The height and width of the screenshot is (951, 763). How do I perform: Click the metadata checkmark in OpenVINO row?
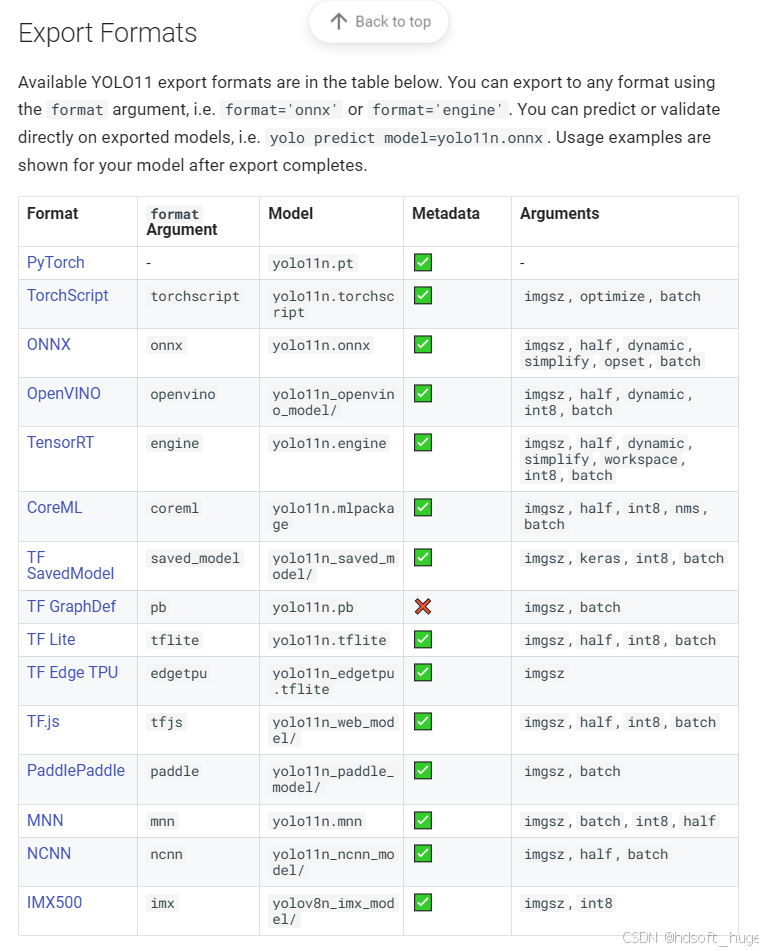pyautogui.click(x=423, y=394)
